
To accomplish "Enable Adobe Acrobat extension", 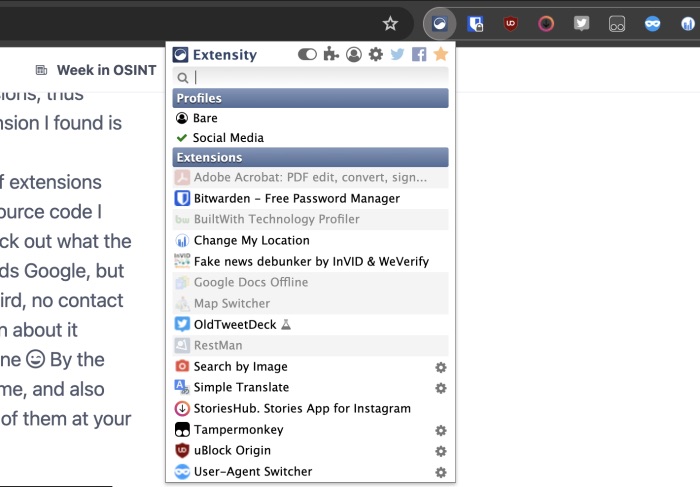I will coord(311,177).
